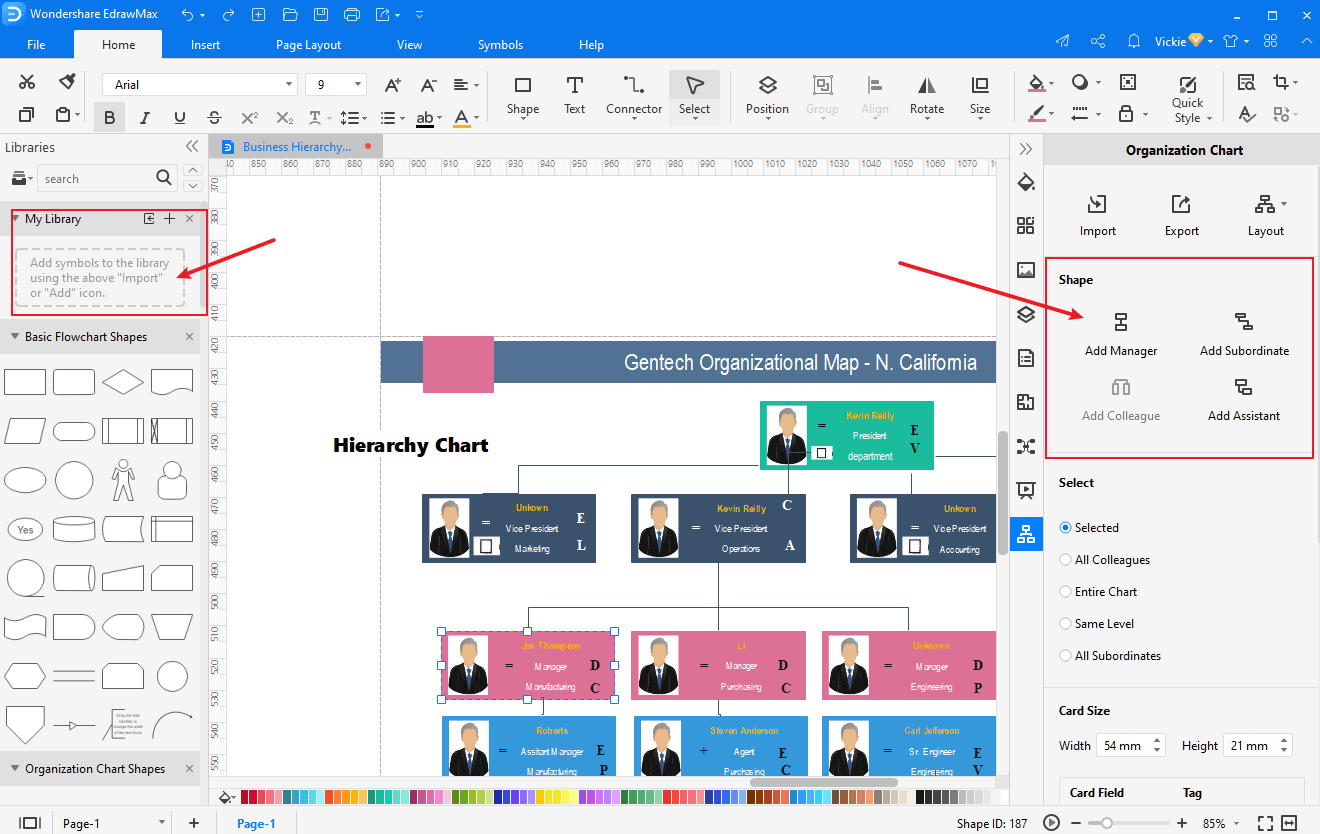Select Kevin Reilly President card
Viewport: 1320px width, 834px height.
coord(846,435)
